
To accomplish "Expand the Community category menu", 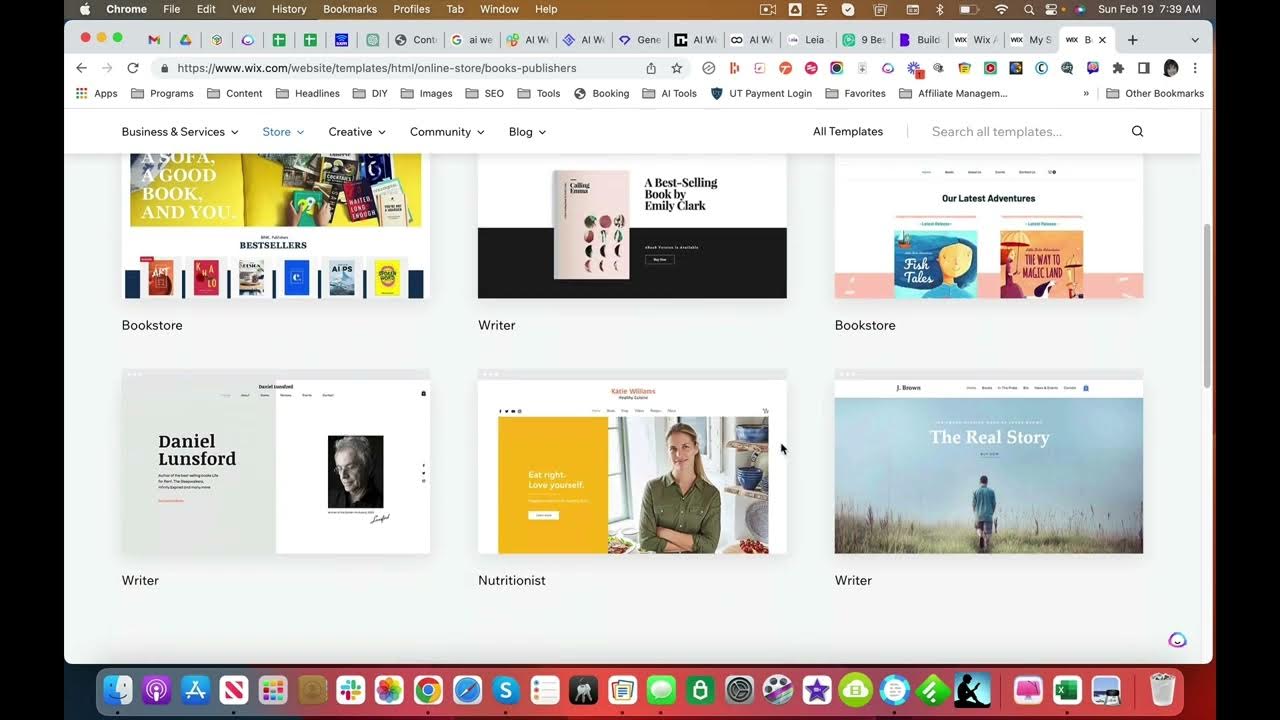I will (x=447, y=132).
